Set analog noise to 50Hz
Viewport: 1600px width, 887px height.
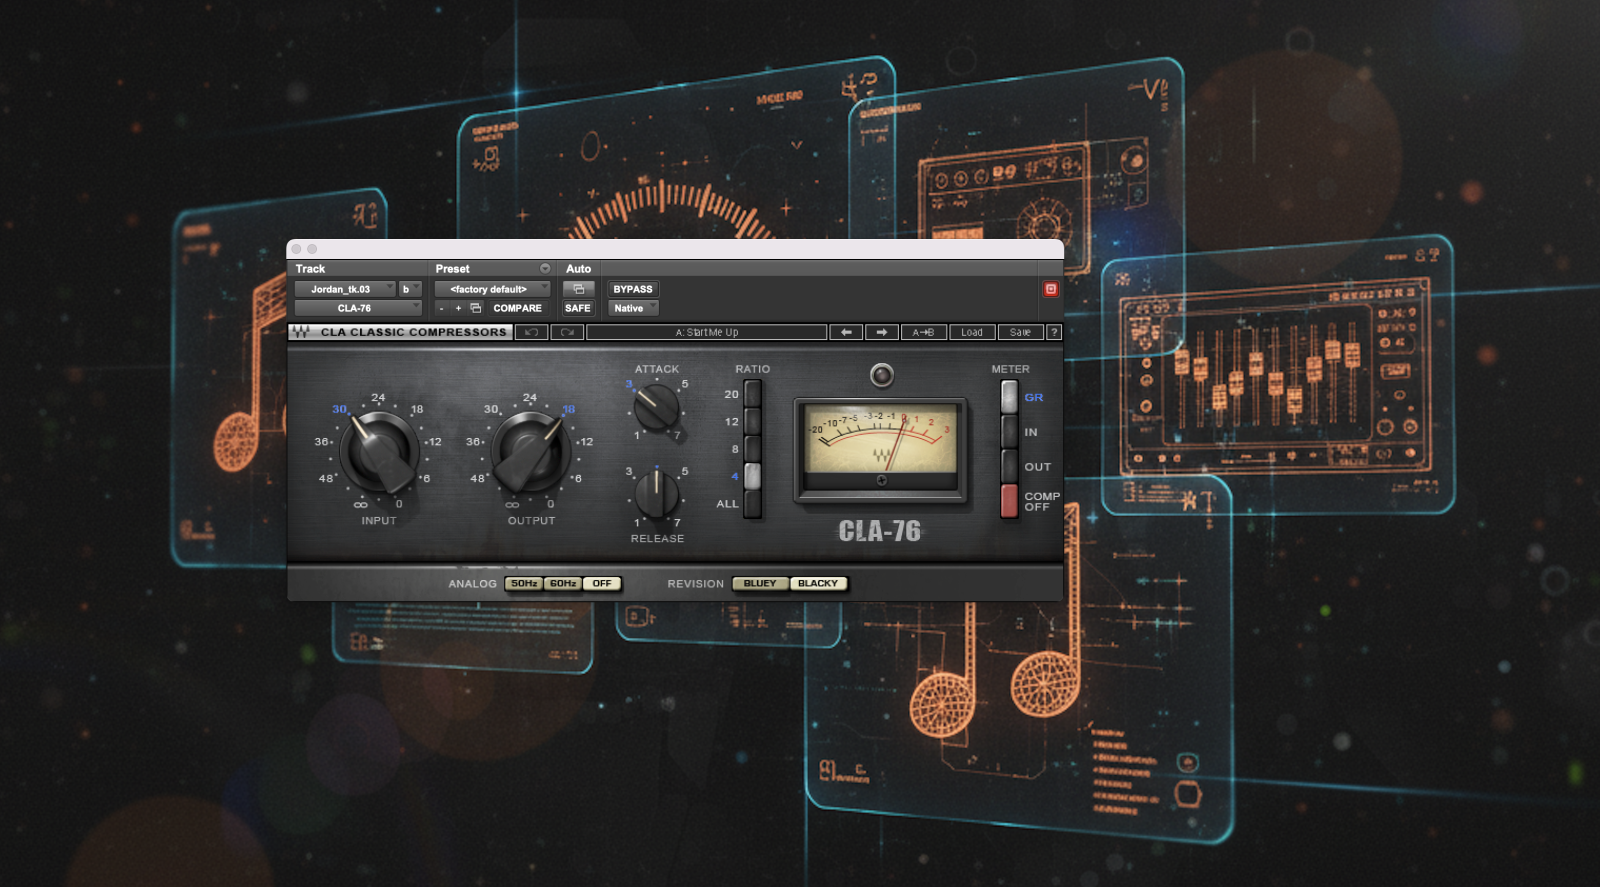pos(524,583)
